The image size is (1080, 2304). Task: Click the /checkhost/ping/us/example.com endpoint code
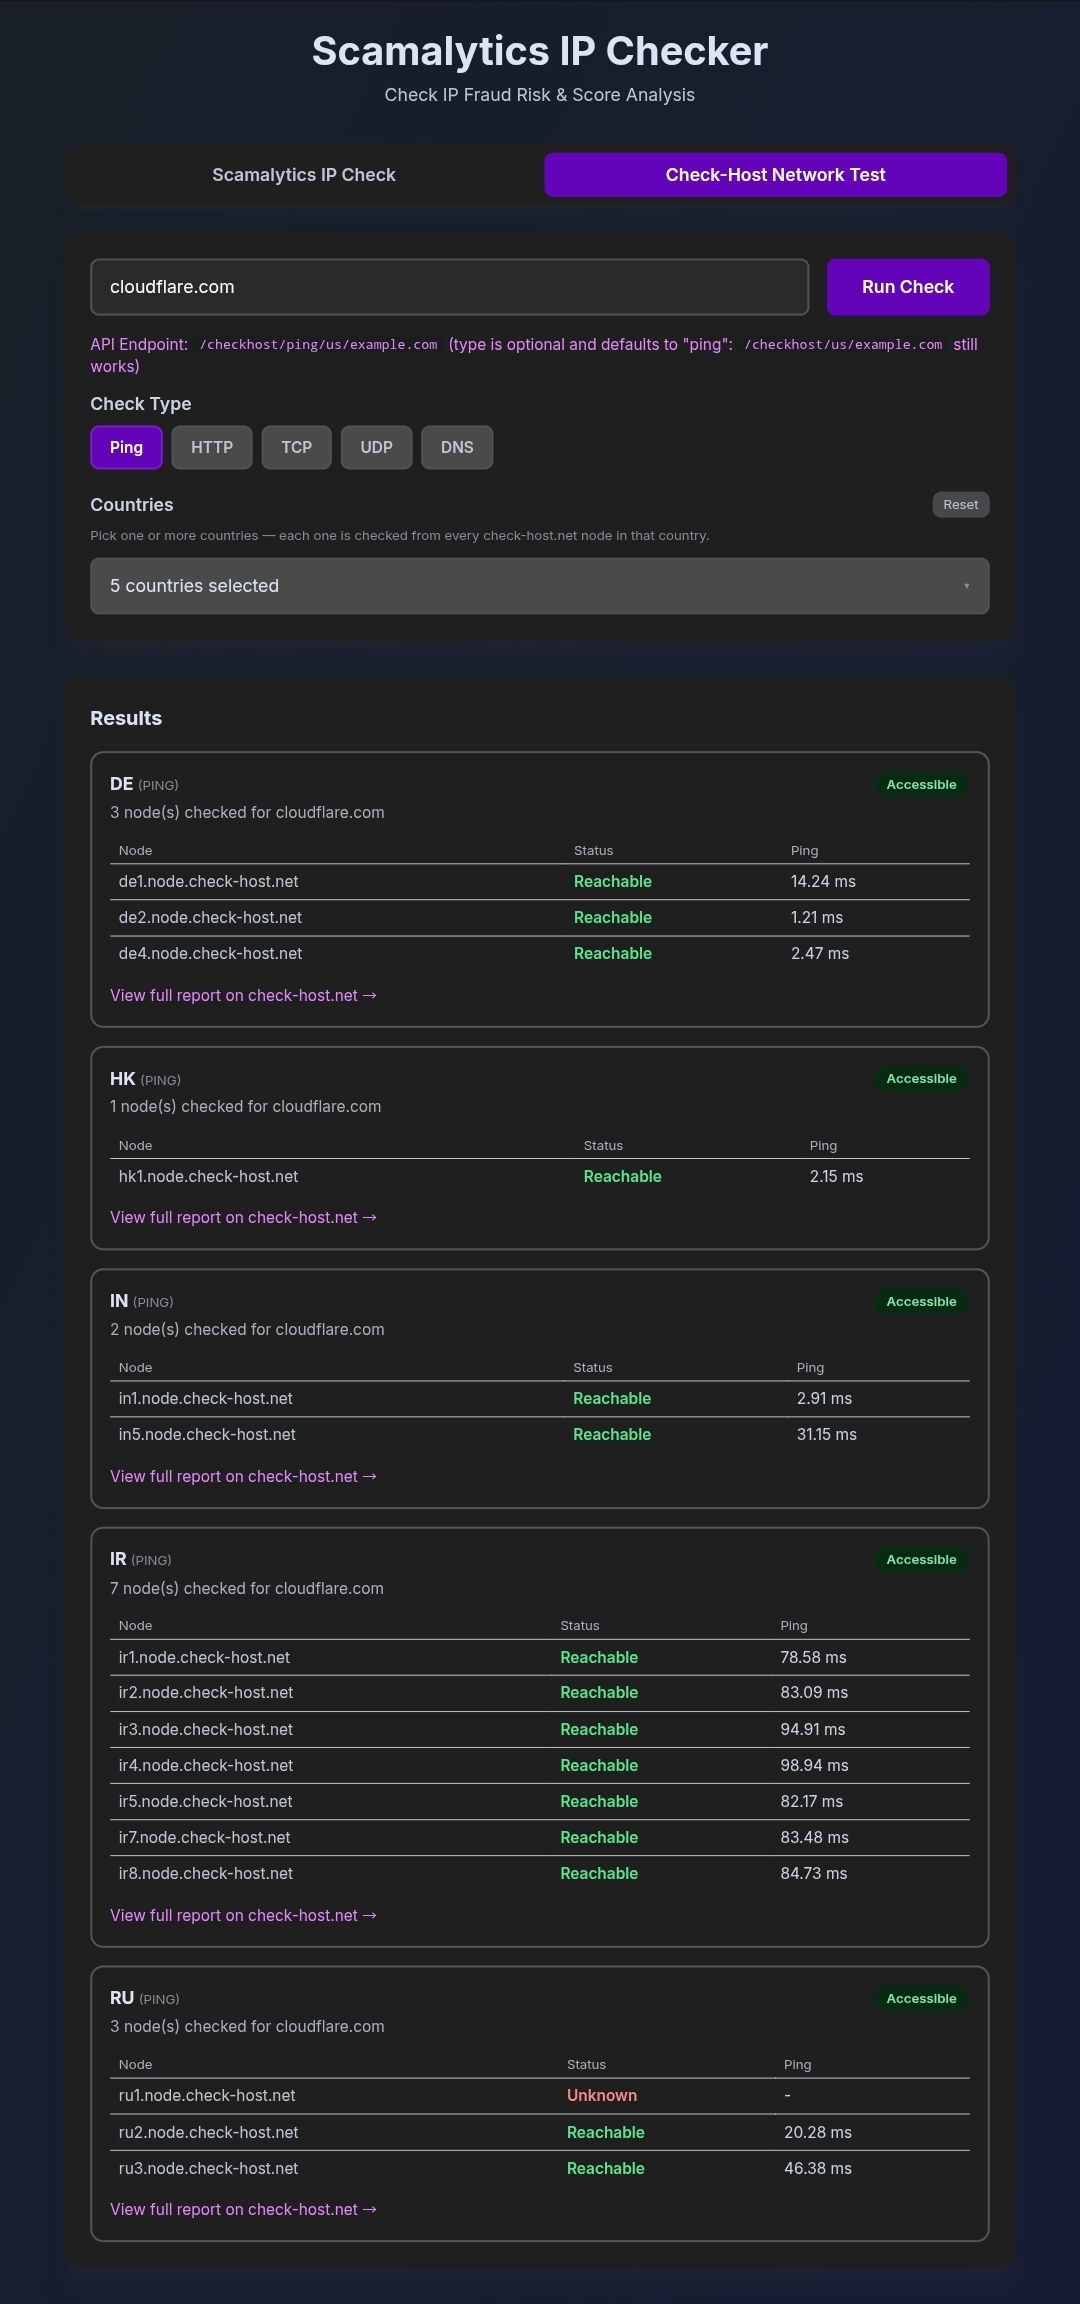coord(318,345)
